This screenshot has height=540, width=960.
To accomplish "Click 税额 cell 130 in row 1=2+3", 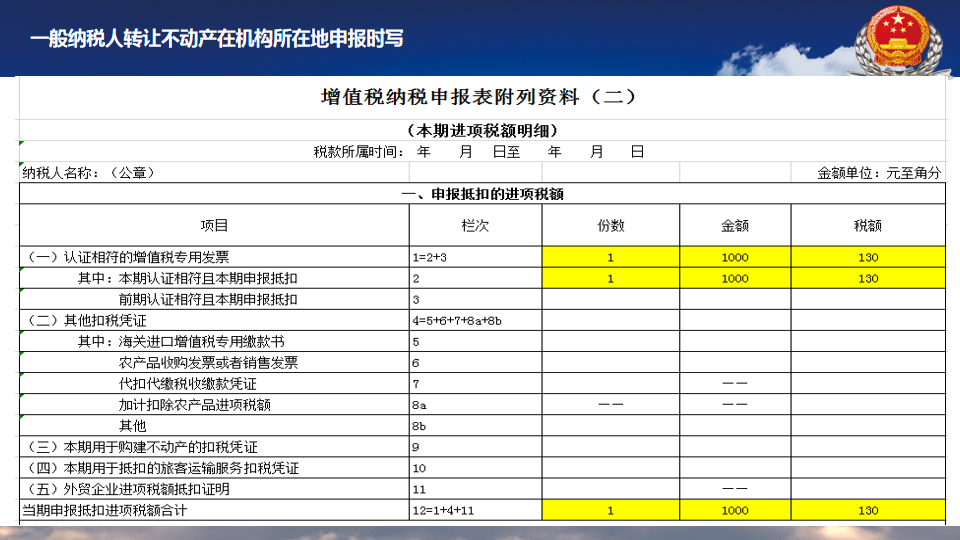I will (x=868, y=257).
